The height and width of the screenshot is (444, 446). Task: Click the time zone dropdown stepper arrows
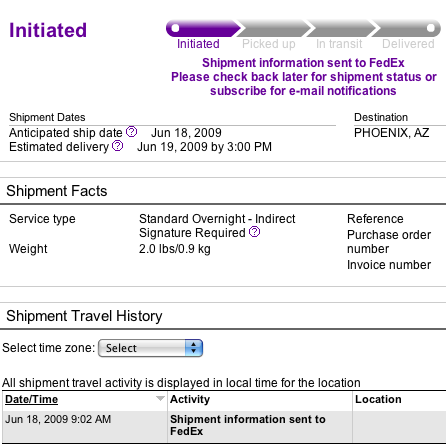tap(194, 348)
